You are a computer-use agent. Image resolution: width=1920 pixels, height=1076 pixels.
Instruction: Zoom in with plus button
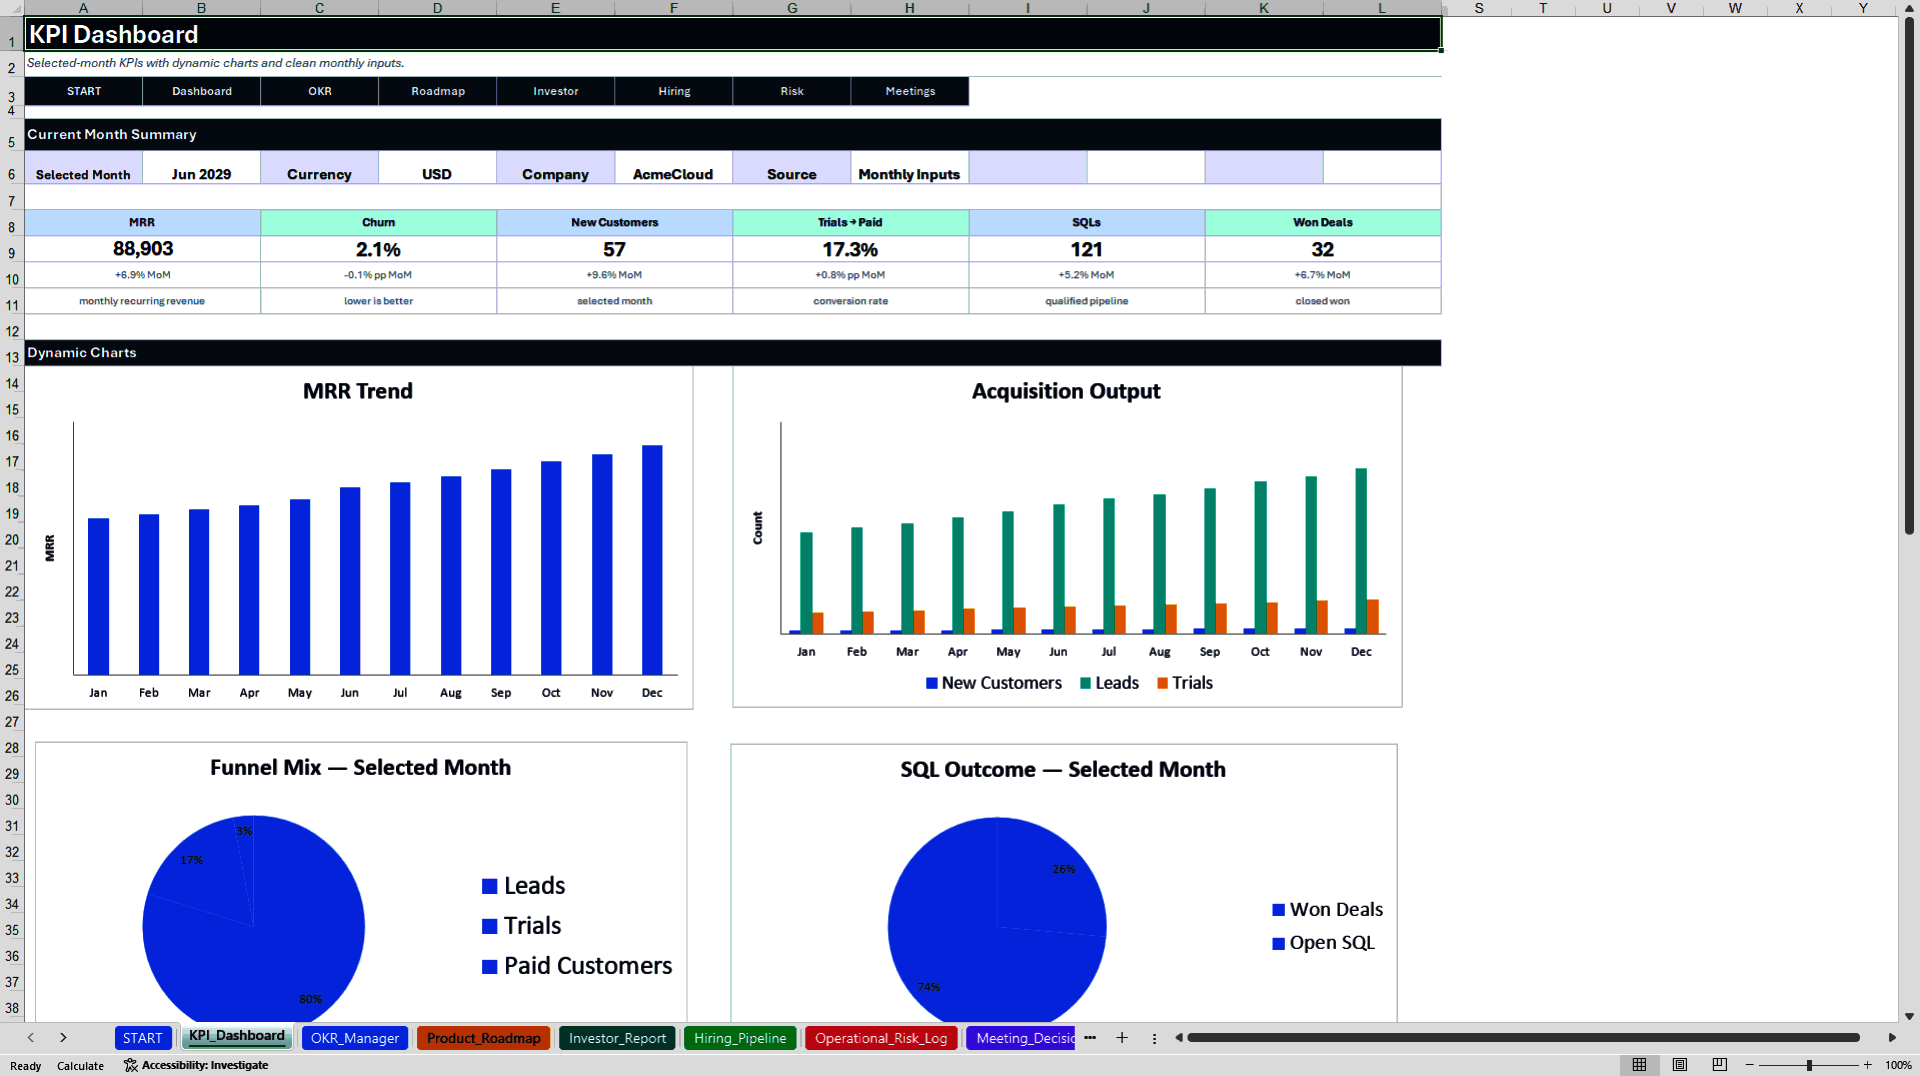coord(1867,1065)
